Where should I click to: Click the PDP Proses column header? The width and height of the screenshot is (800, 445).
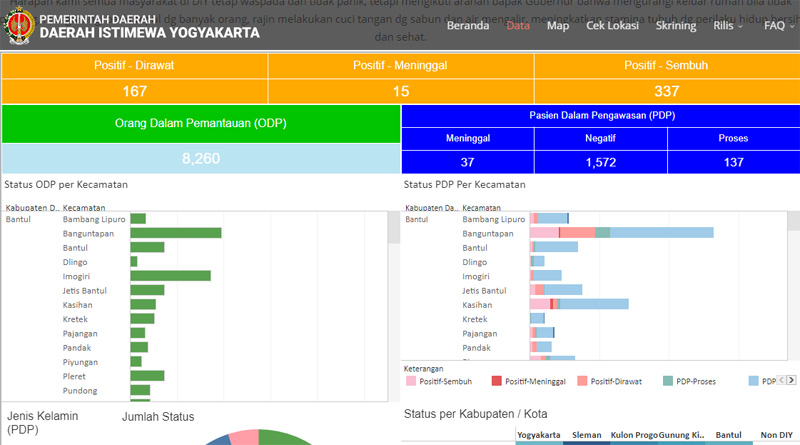[734, 138]
